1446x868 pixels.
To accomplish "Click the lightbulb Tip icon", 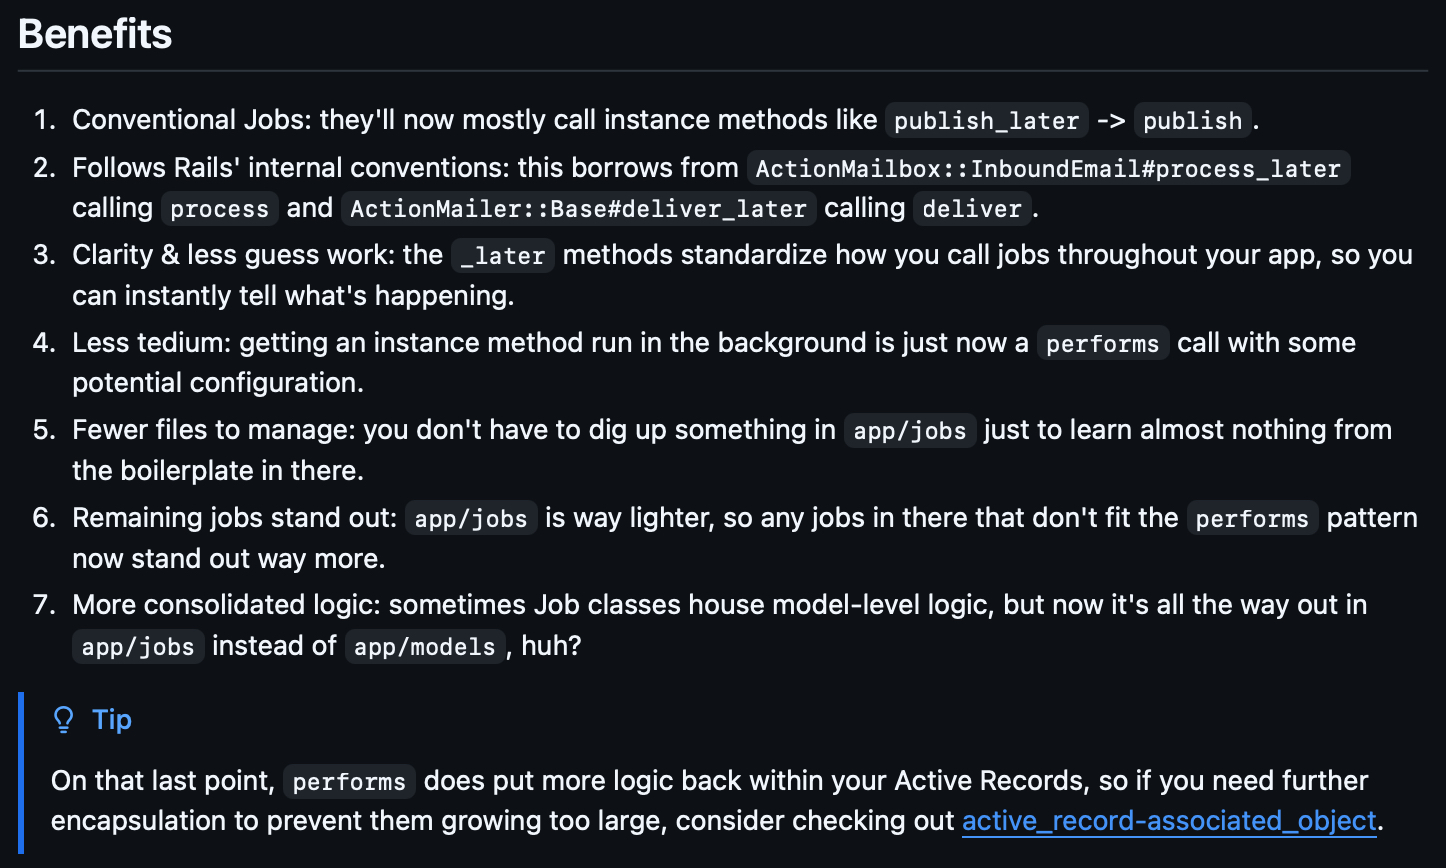I will tap(63, 720).
